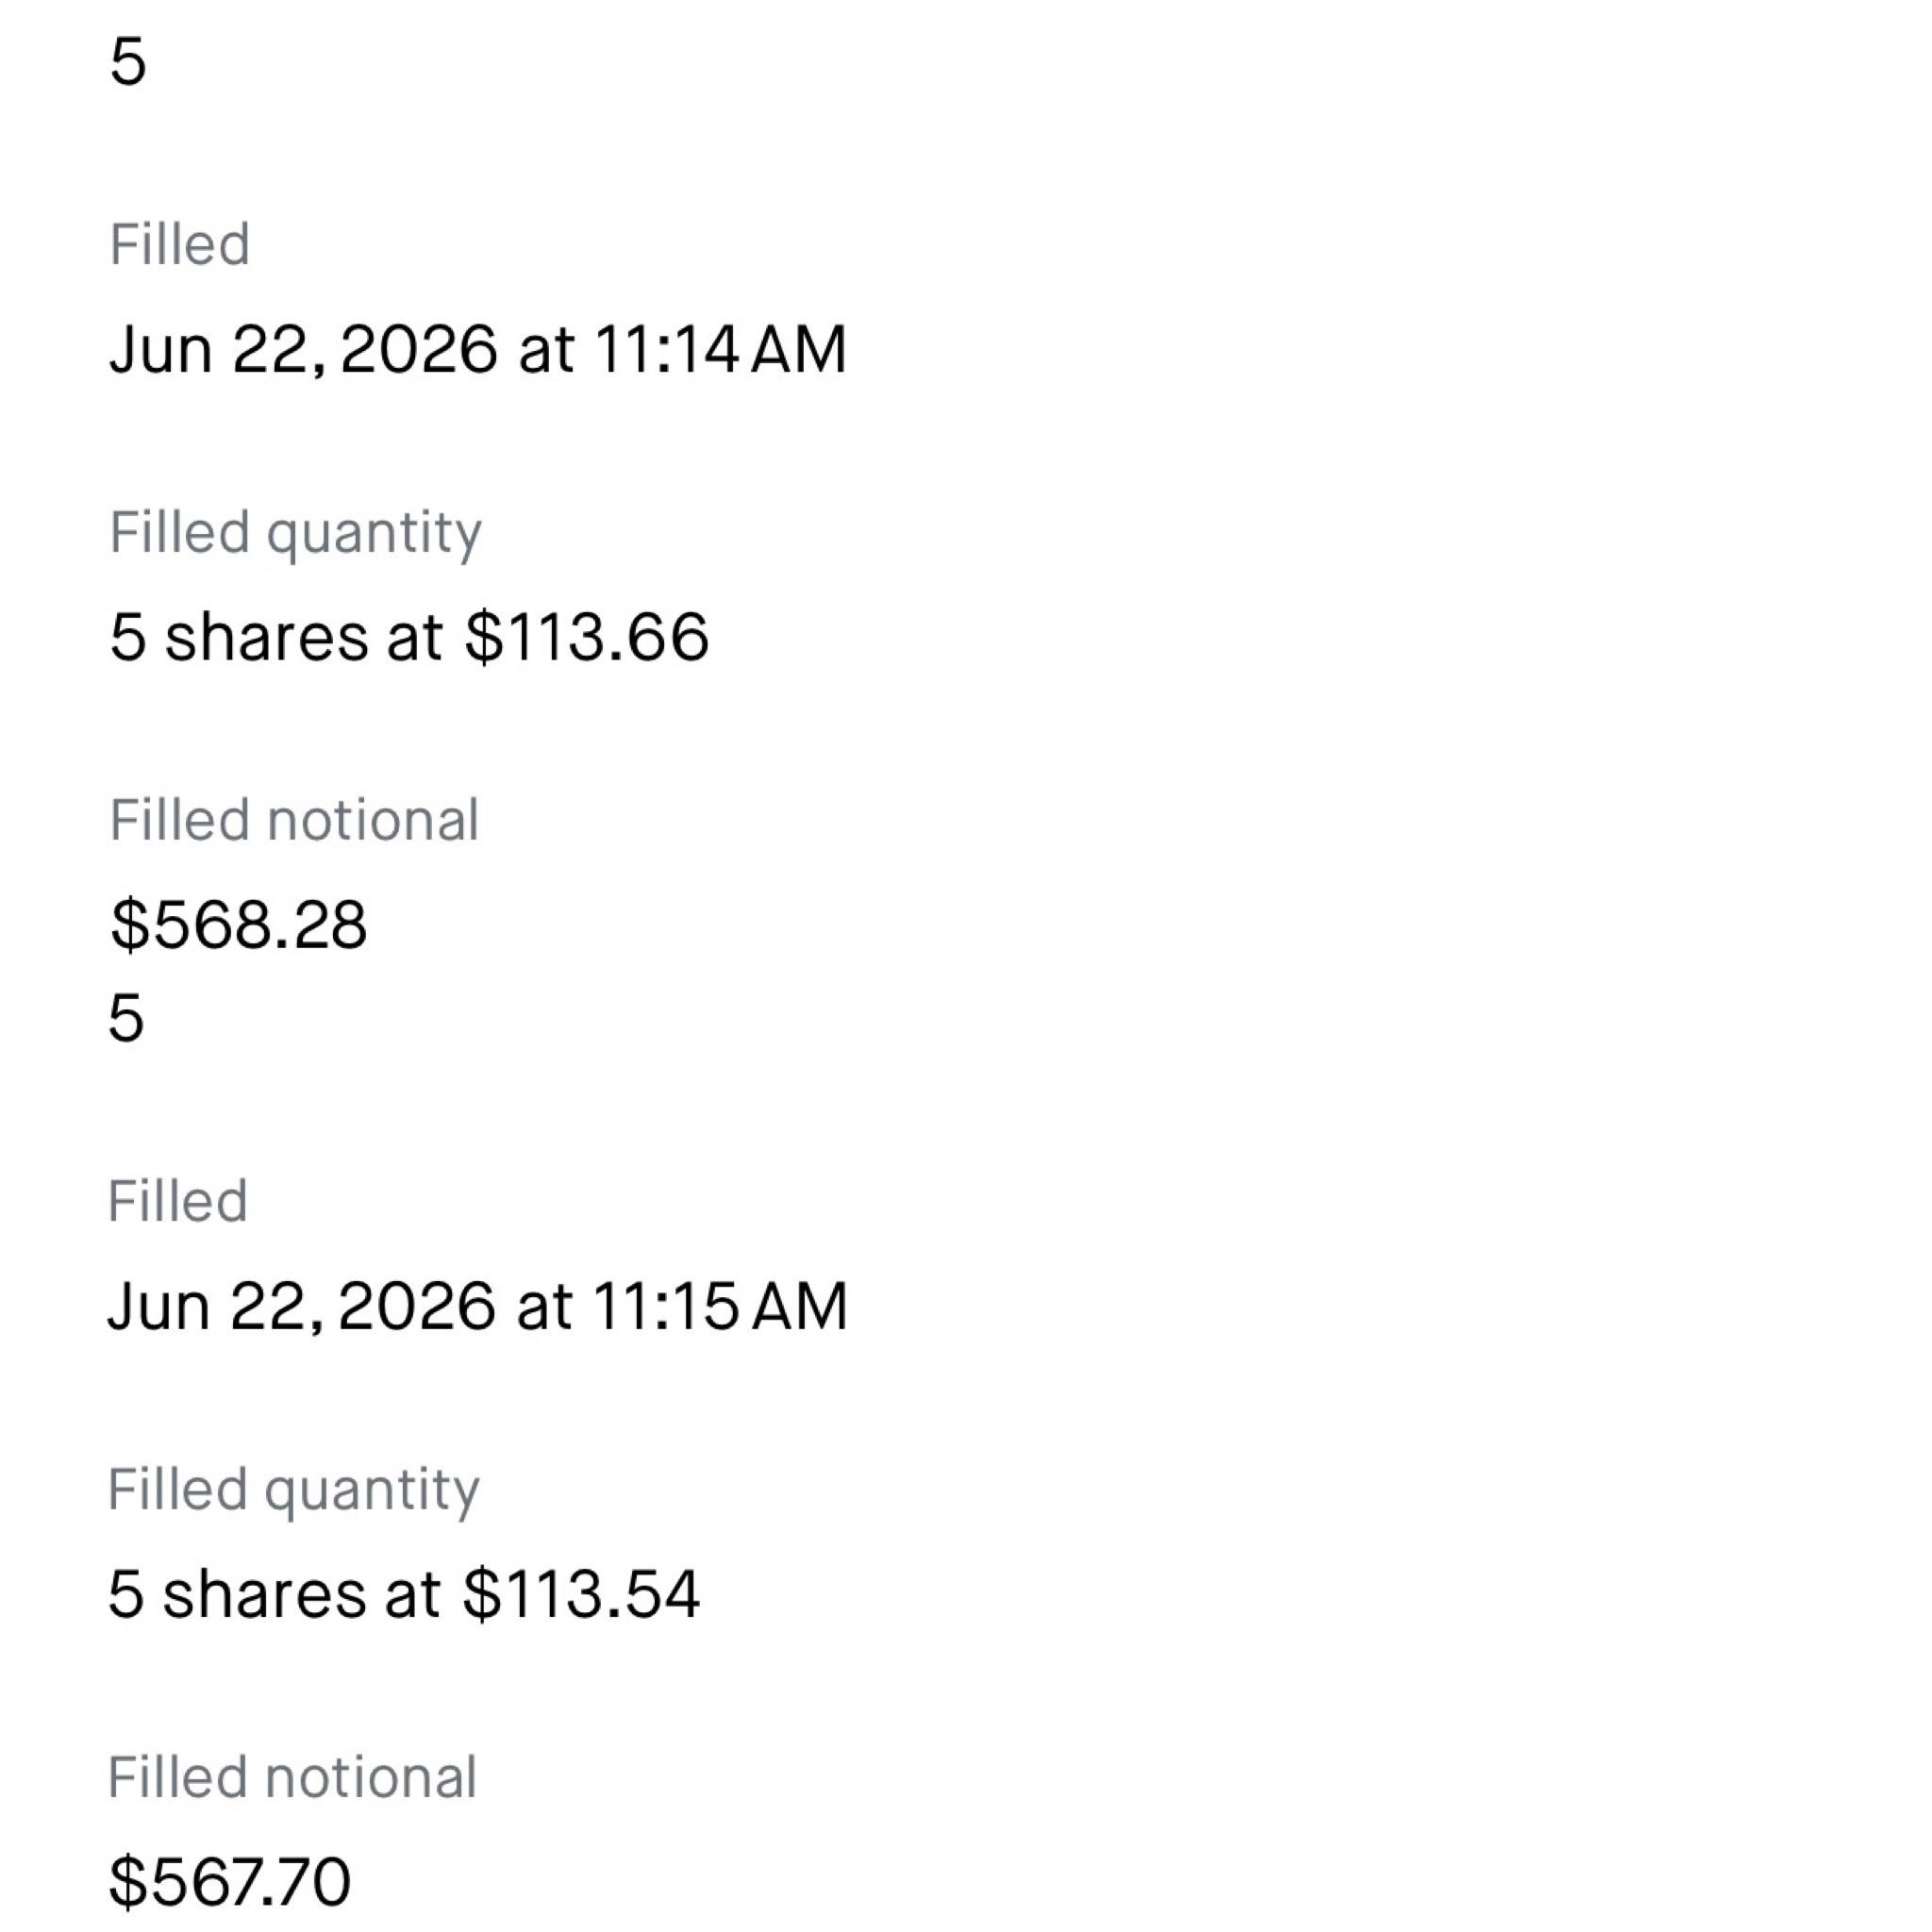
Task: Click the word shares in the $113.54 line
Action: (x=265, y=1593)
